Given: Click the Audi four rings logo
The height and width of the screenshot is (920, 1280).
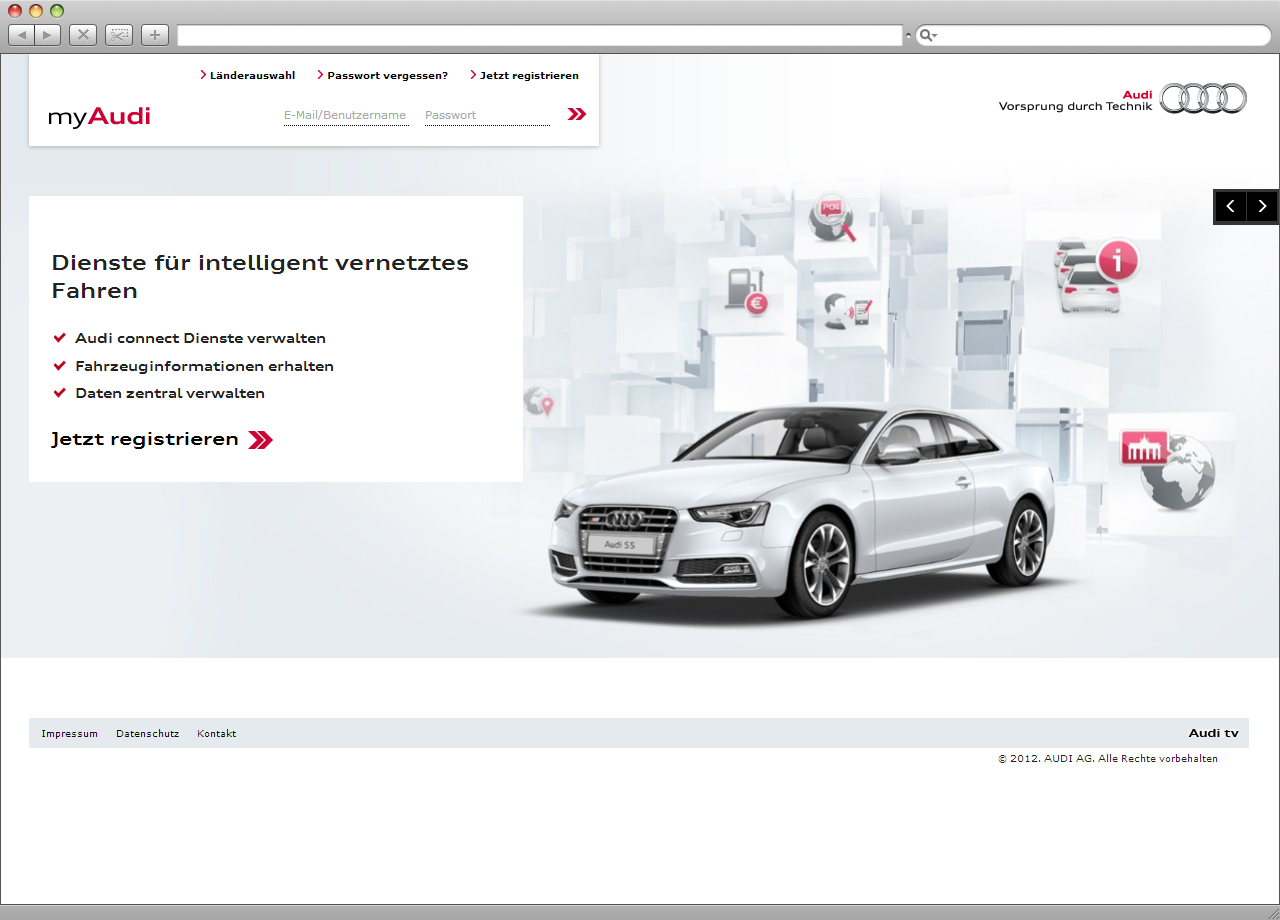Looking at the screenshot, I should pos(1203,98).
